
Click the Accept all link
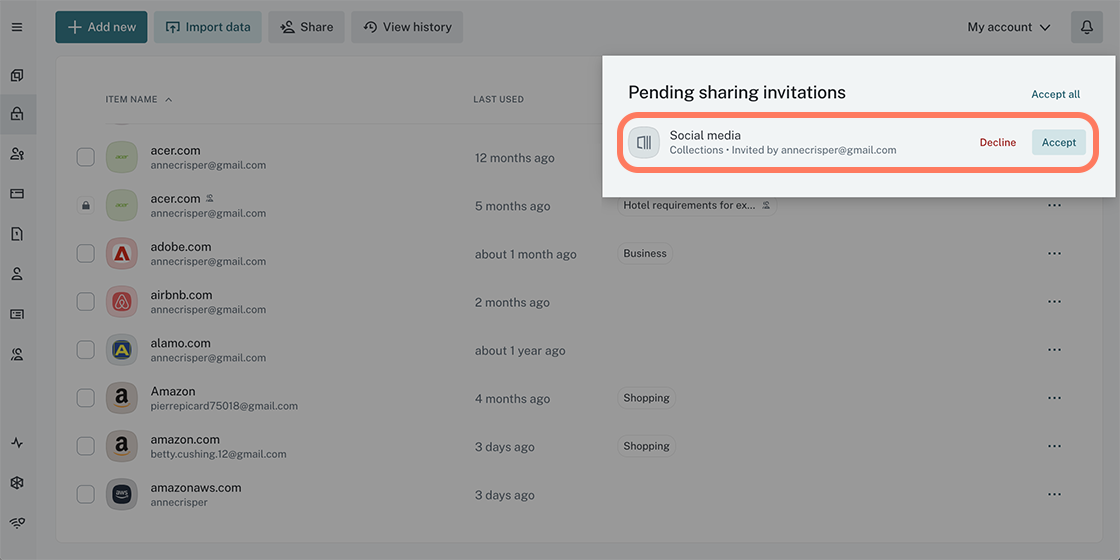[x=1055, y=94]
